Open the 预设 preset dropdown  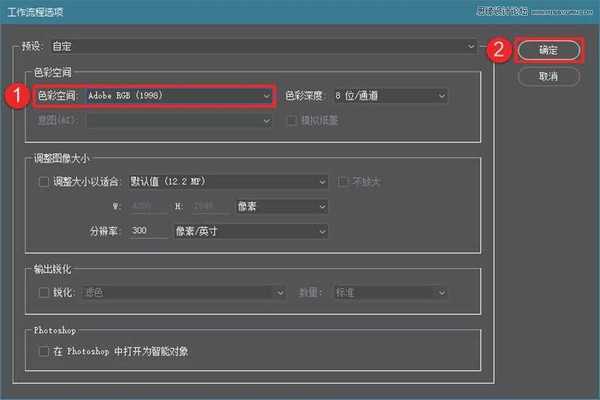click(x=263, y=47)
